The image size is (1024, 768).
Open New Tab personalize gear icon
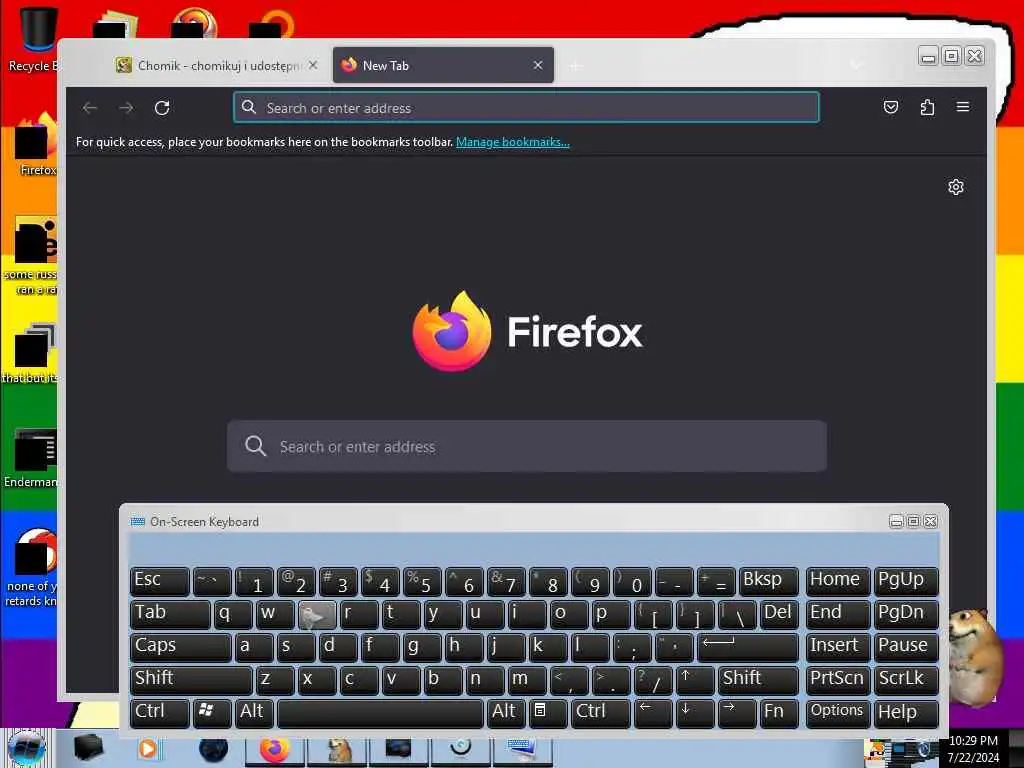point(955,187)
